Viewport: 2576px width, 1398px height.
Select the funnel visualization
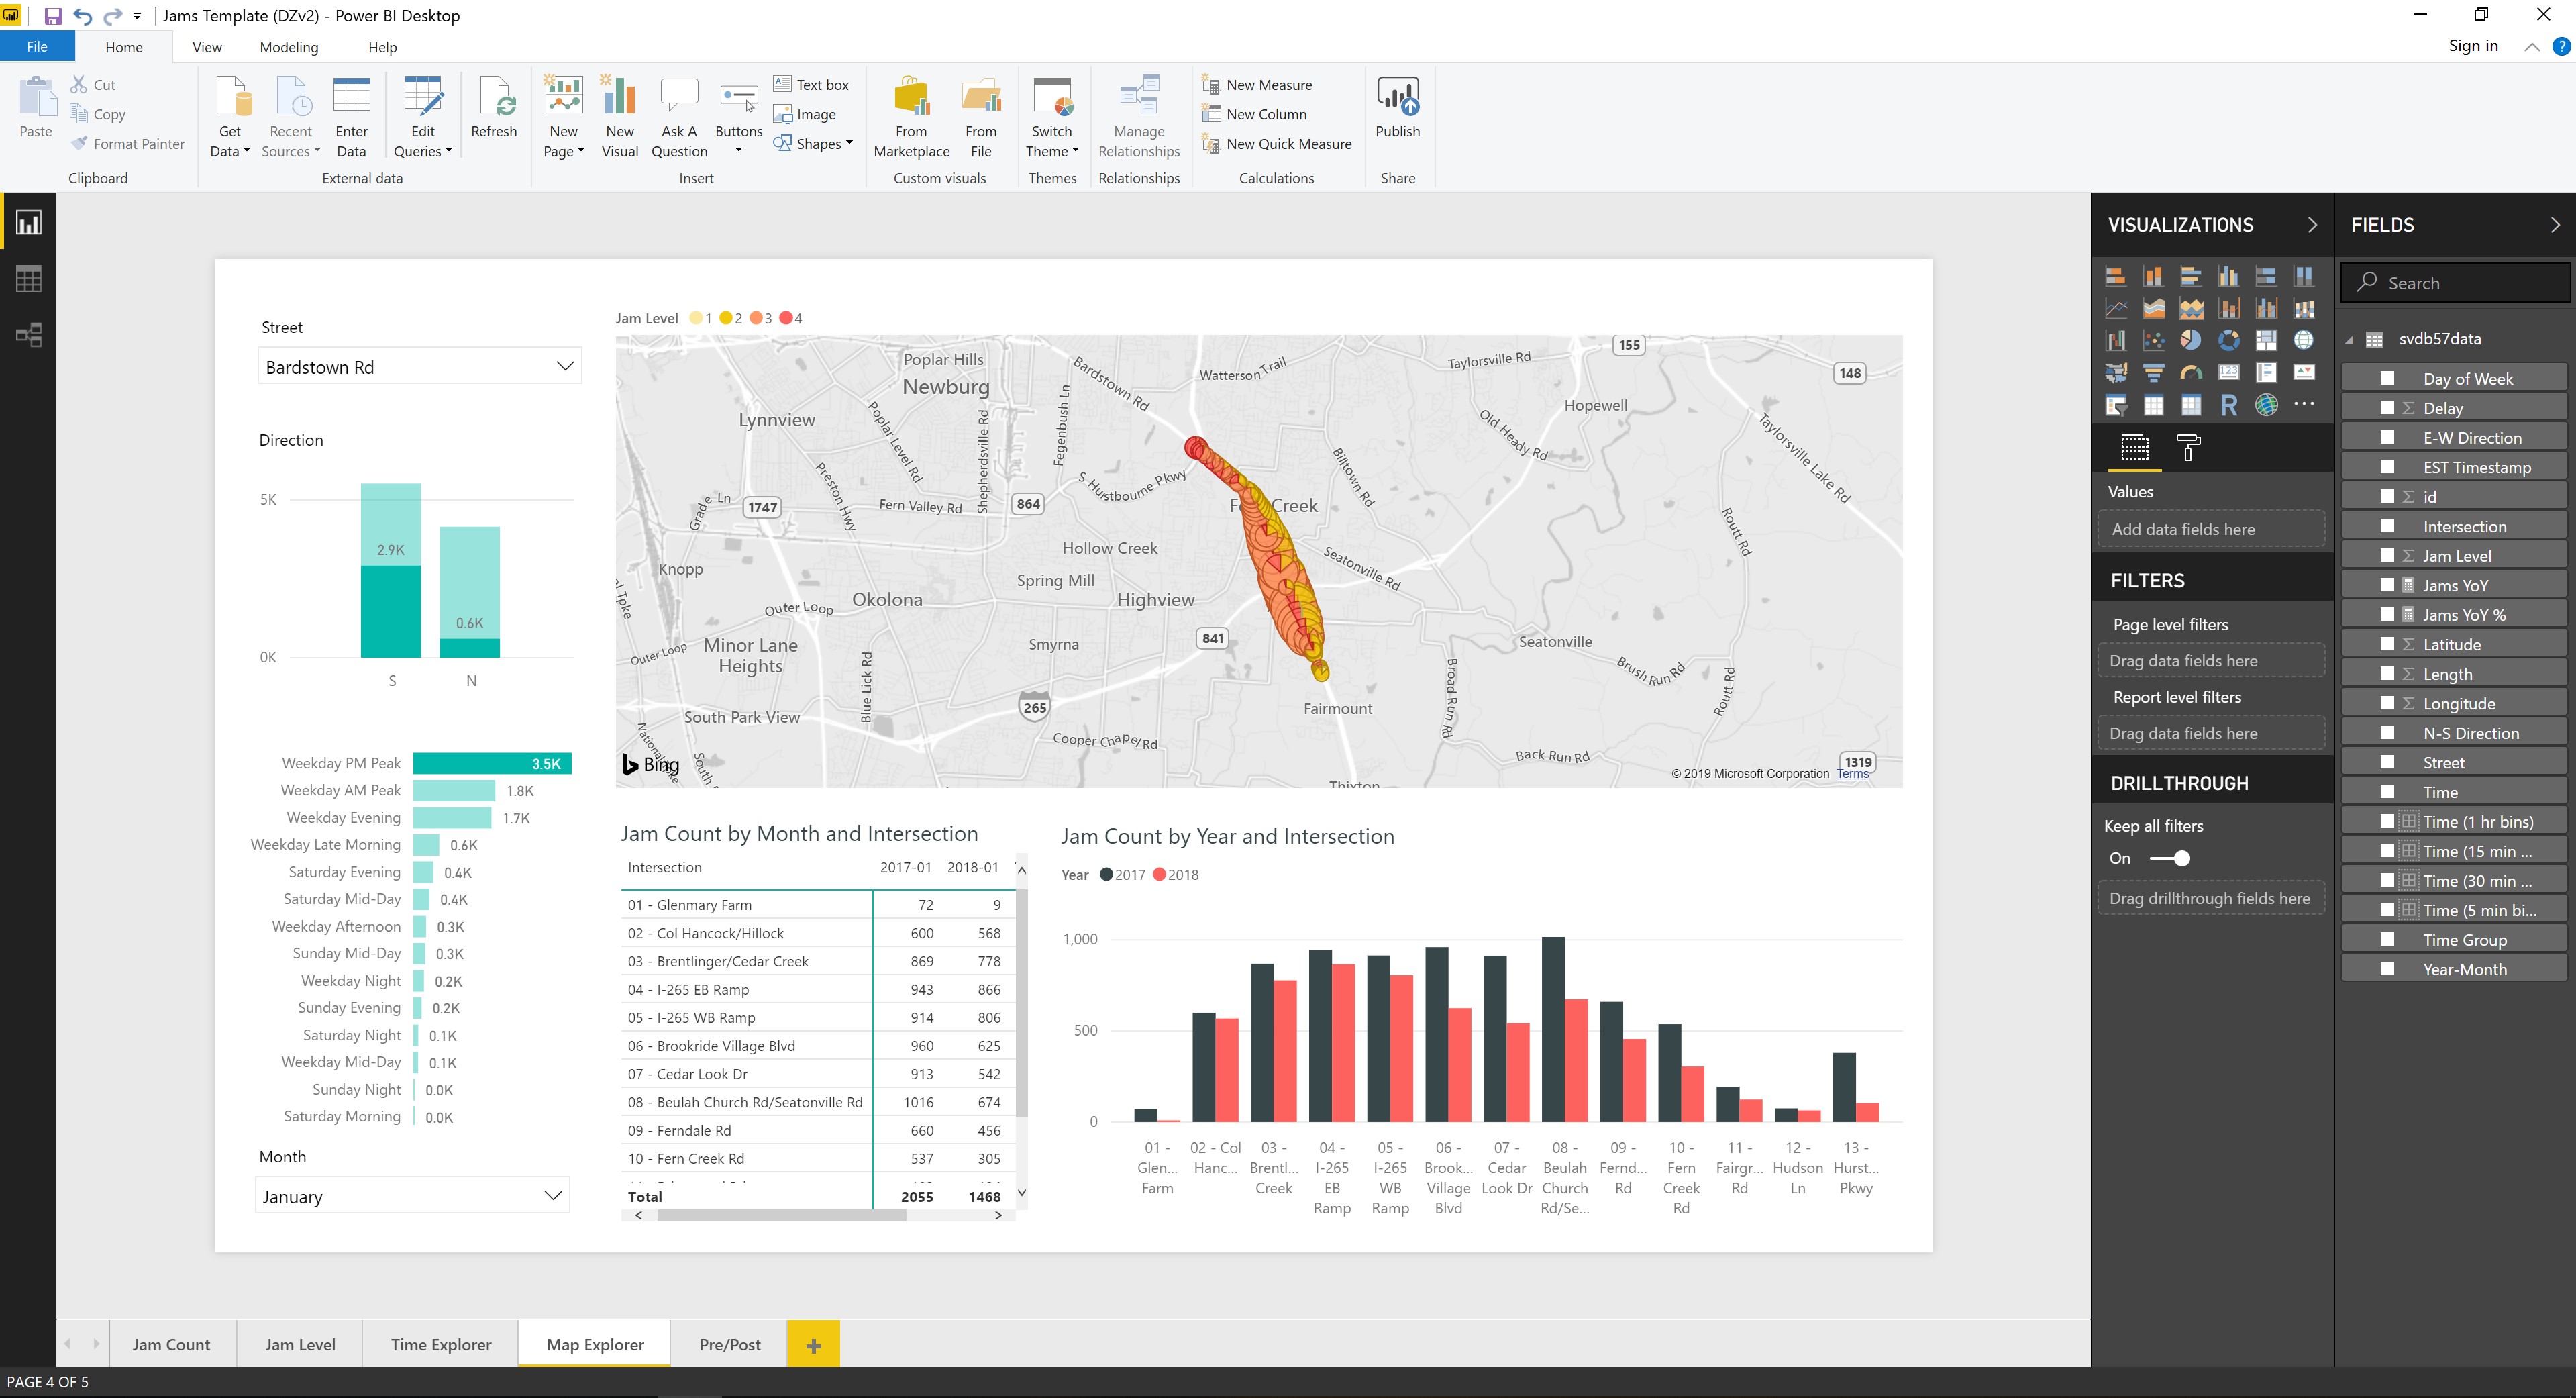click(x=2153, y=373)
